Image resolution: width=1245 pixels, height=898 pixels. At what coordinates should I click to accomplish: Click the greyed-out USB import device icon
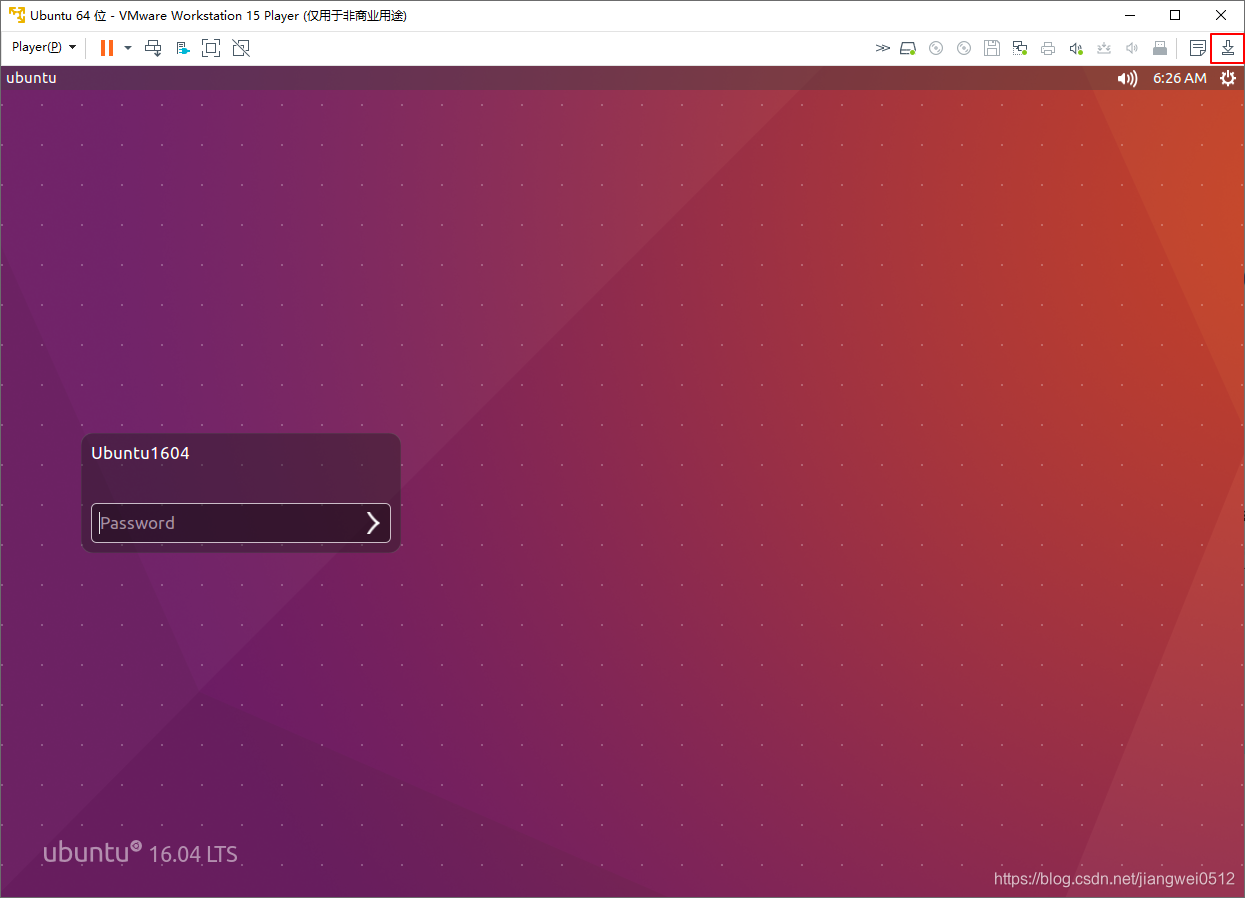(1104, 47)
